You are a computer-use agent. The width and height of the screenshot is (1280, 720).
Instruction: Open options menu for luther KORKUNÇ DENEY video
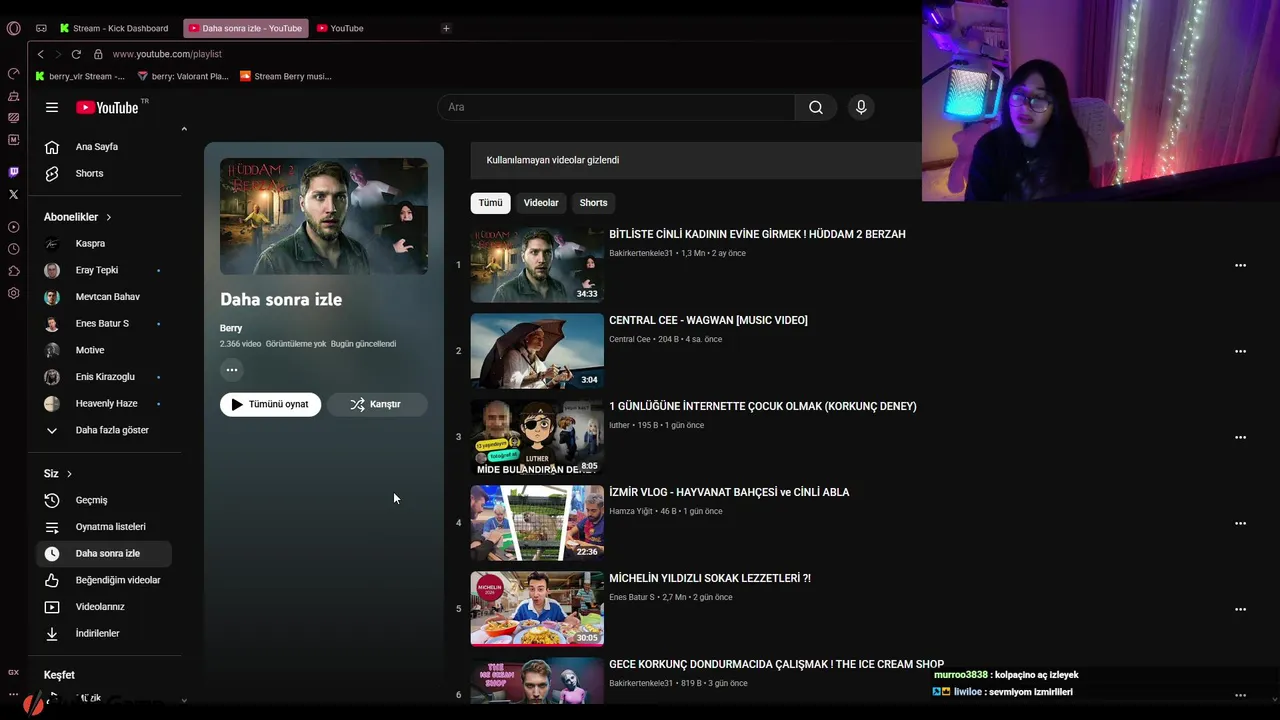(1240, 437)
